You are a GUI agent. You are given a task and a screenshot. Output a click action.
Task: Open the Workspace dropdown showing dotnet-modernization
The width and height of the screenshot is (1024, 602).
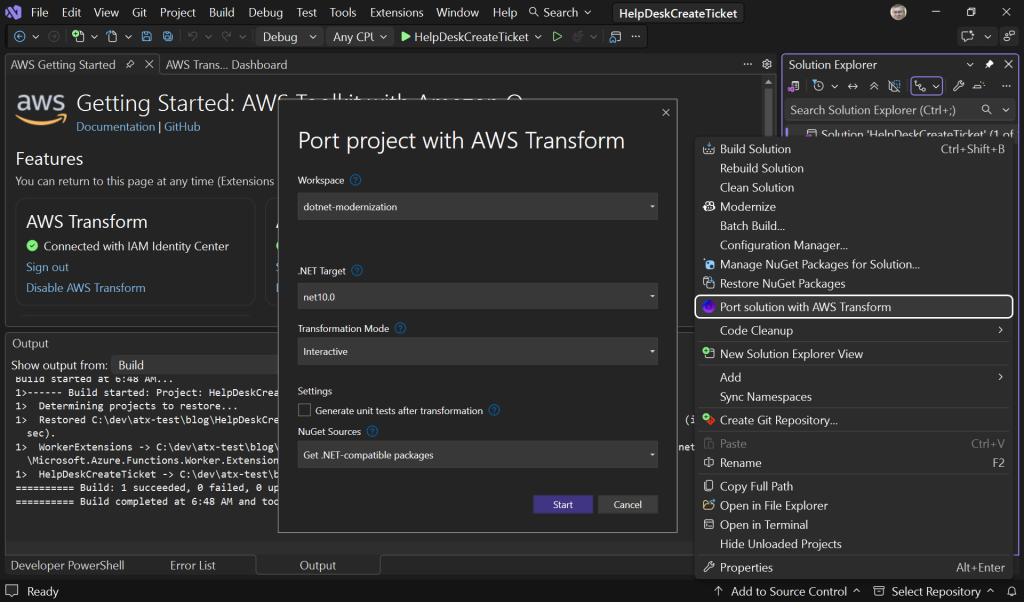point(477,206)
